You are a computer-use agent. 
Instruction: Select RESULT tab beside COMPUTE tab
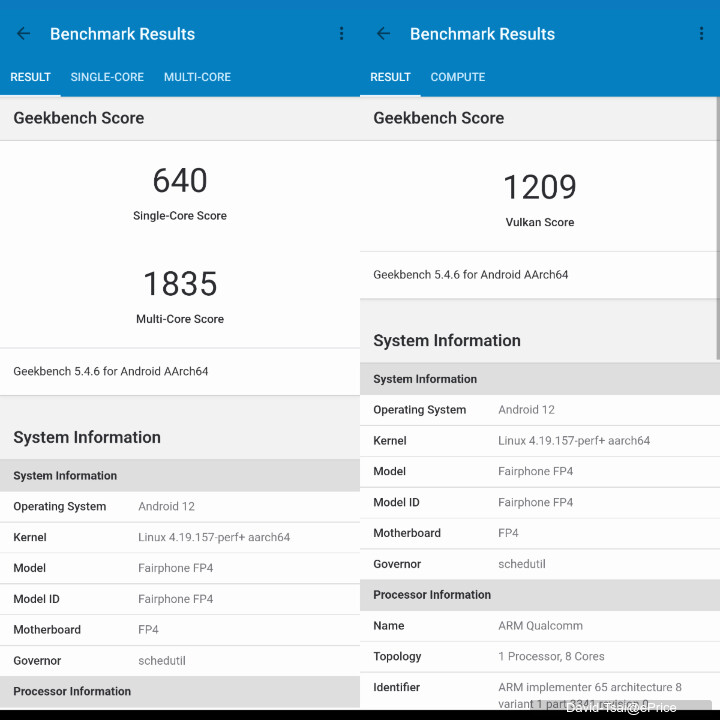(x=390, y=77)
